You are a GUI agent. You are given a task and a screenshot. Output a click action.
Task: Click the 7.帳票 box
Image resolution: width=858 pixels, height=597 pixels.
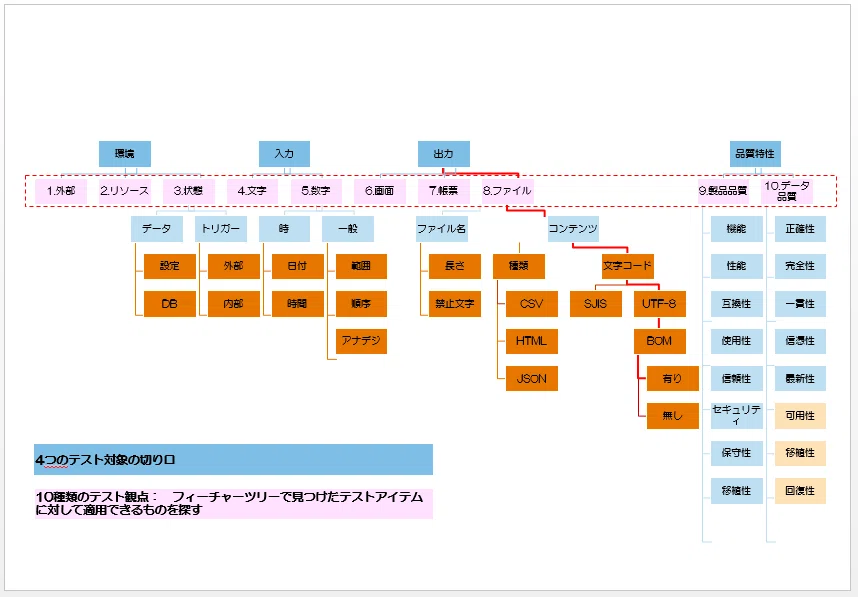[444, 191]
